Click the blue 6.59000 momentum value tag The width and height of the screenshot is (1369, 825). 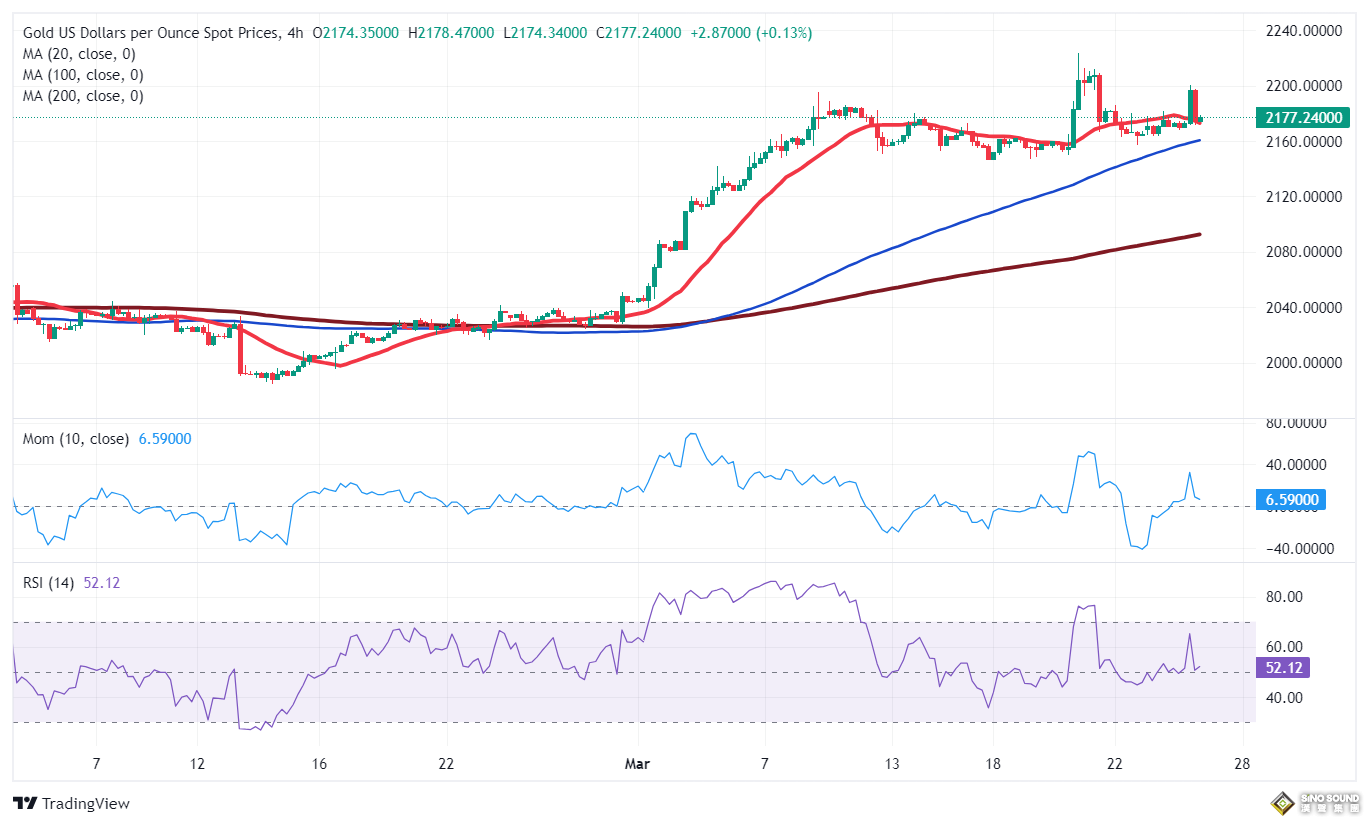1293,499
